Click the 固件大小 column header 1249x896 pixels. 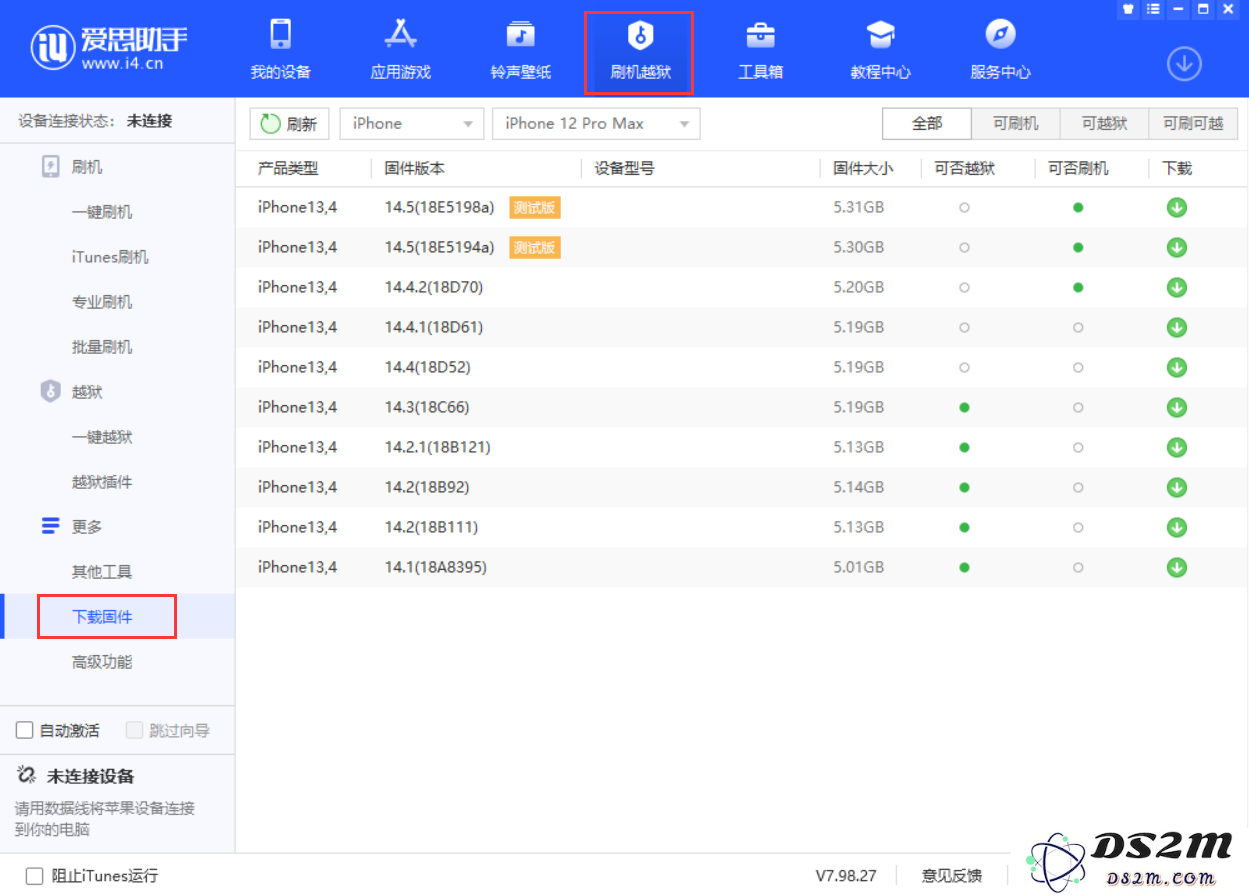864,168
